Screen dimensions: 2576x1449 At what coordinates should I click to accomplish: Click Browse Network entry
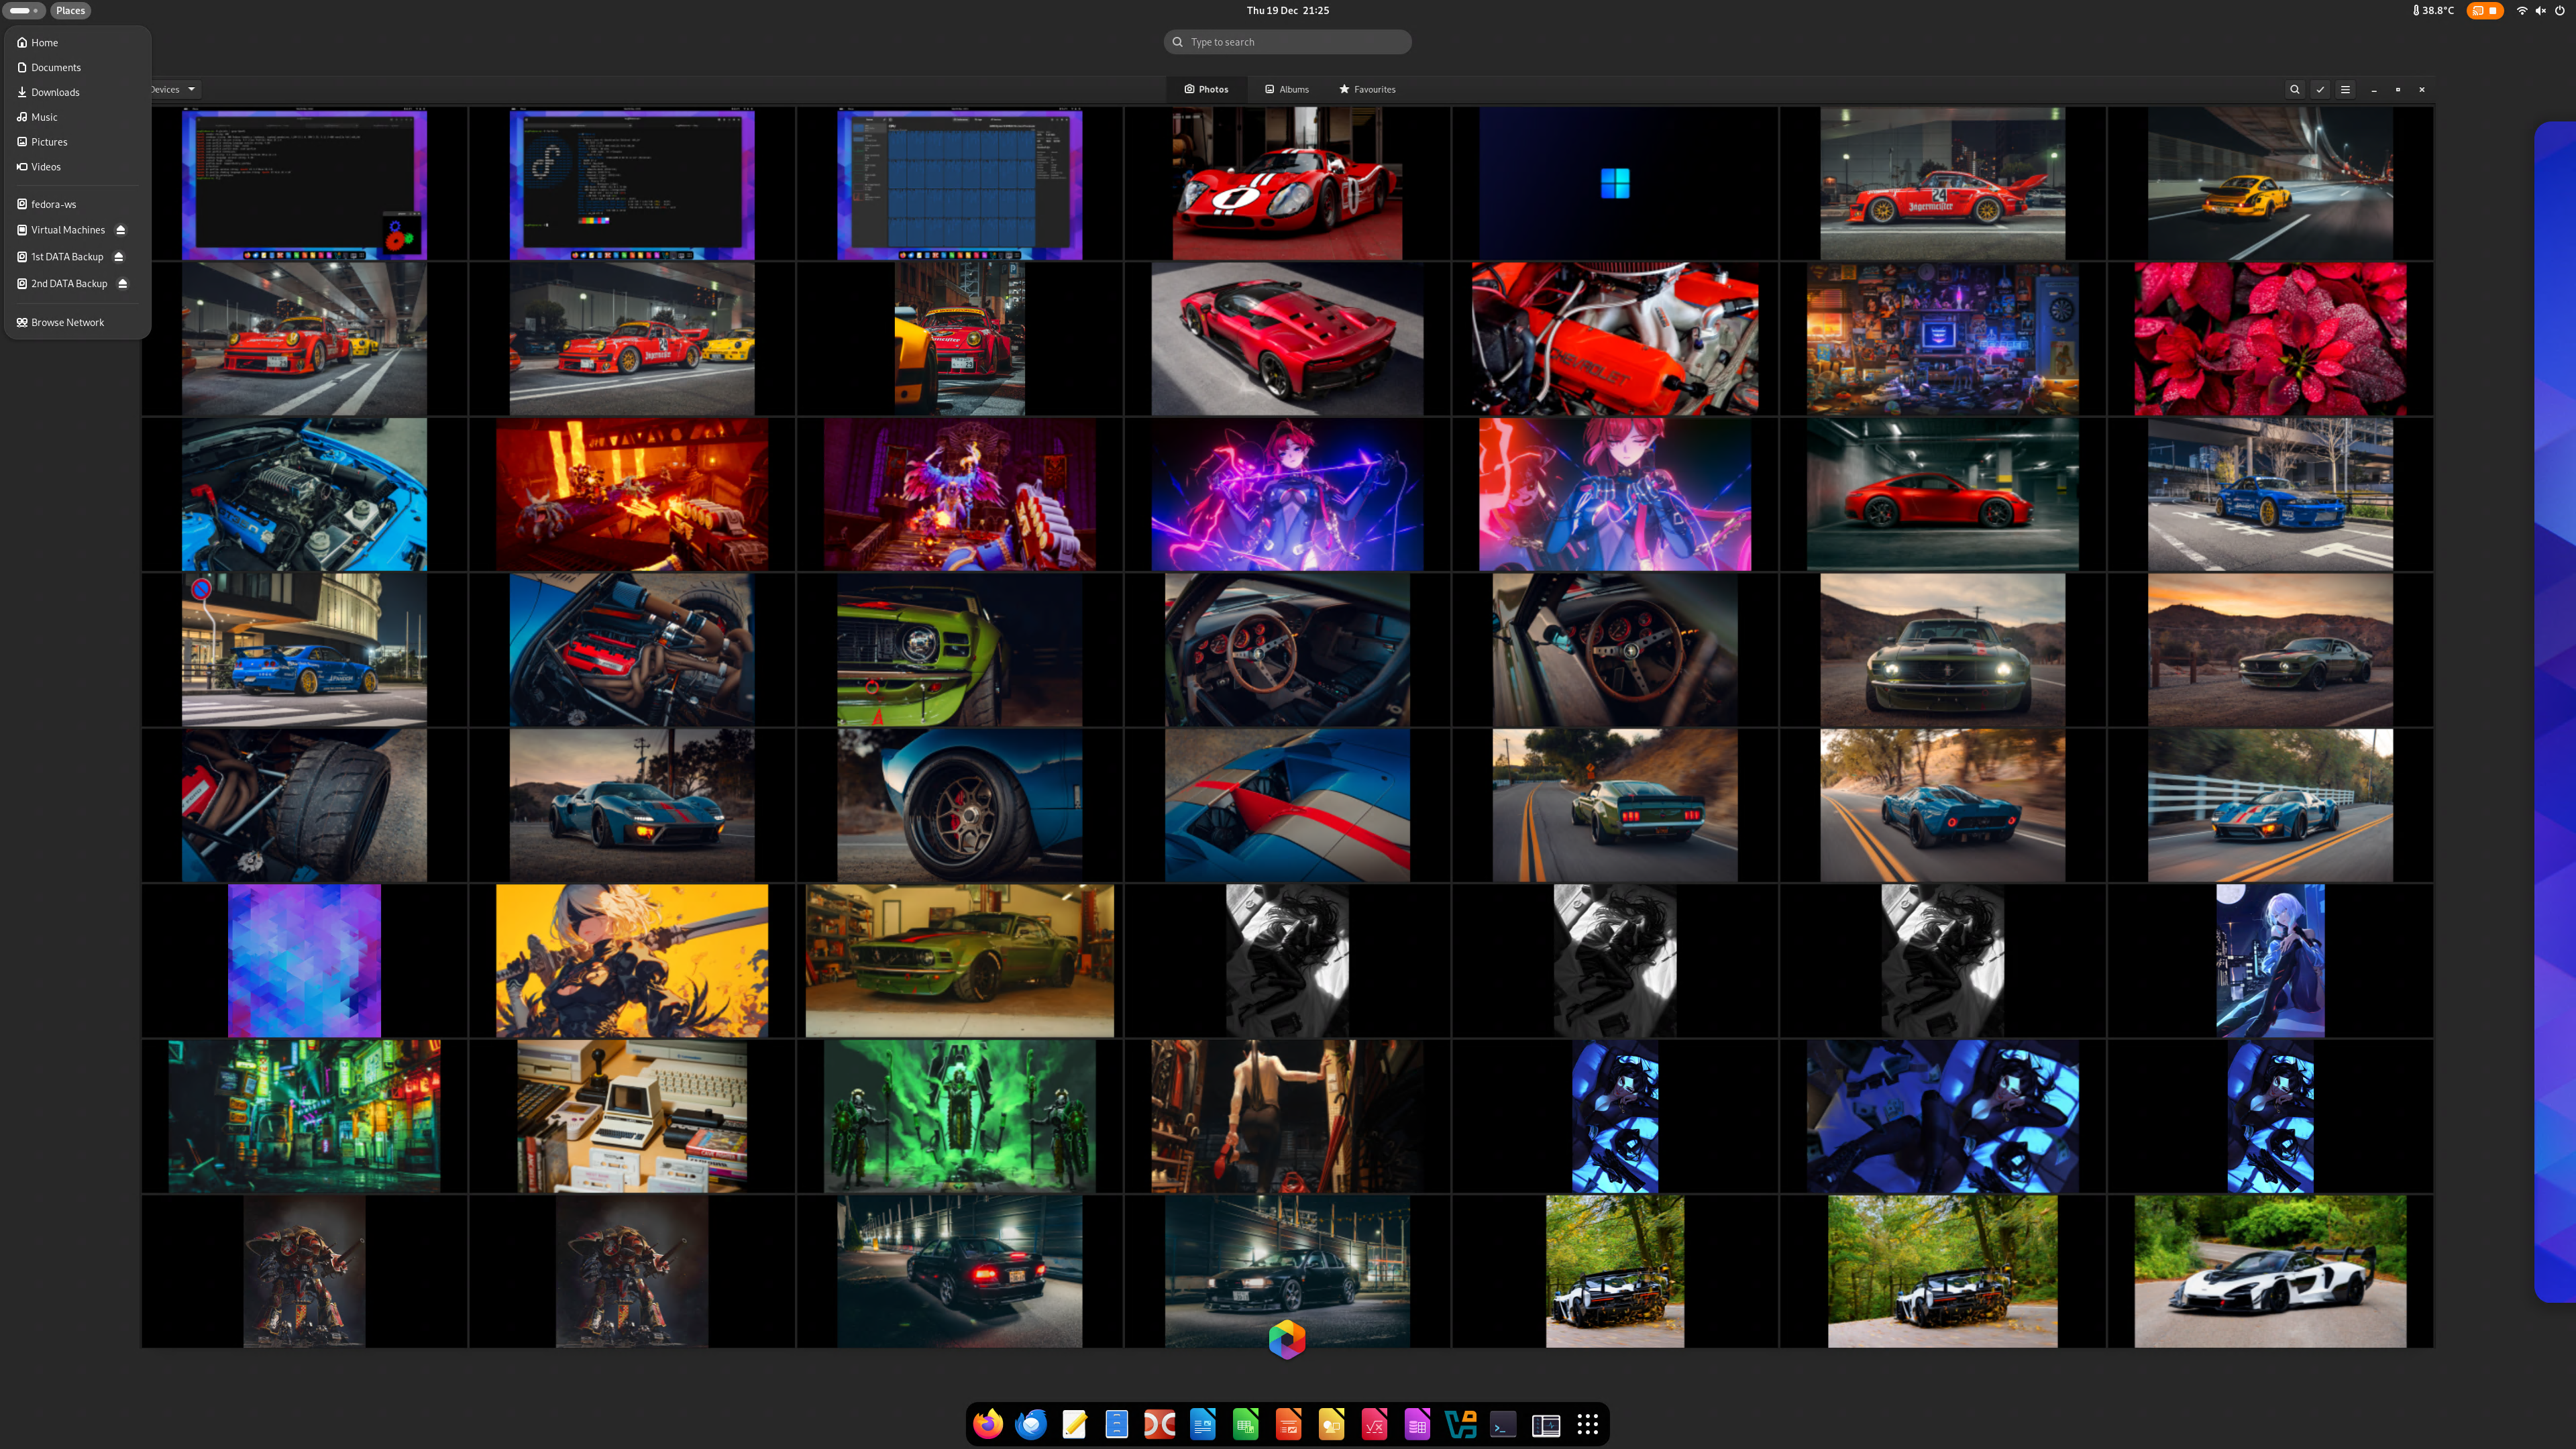click(67, 322)
